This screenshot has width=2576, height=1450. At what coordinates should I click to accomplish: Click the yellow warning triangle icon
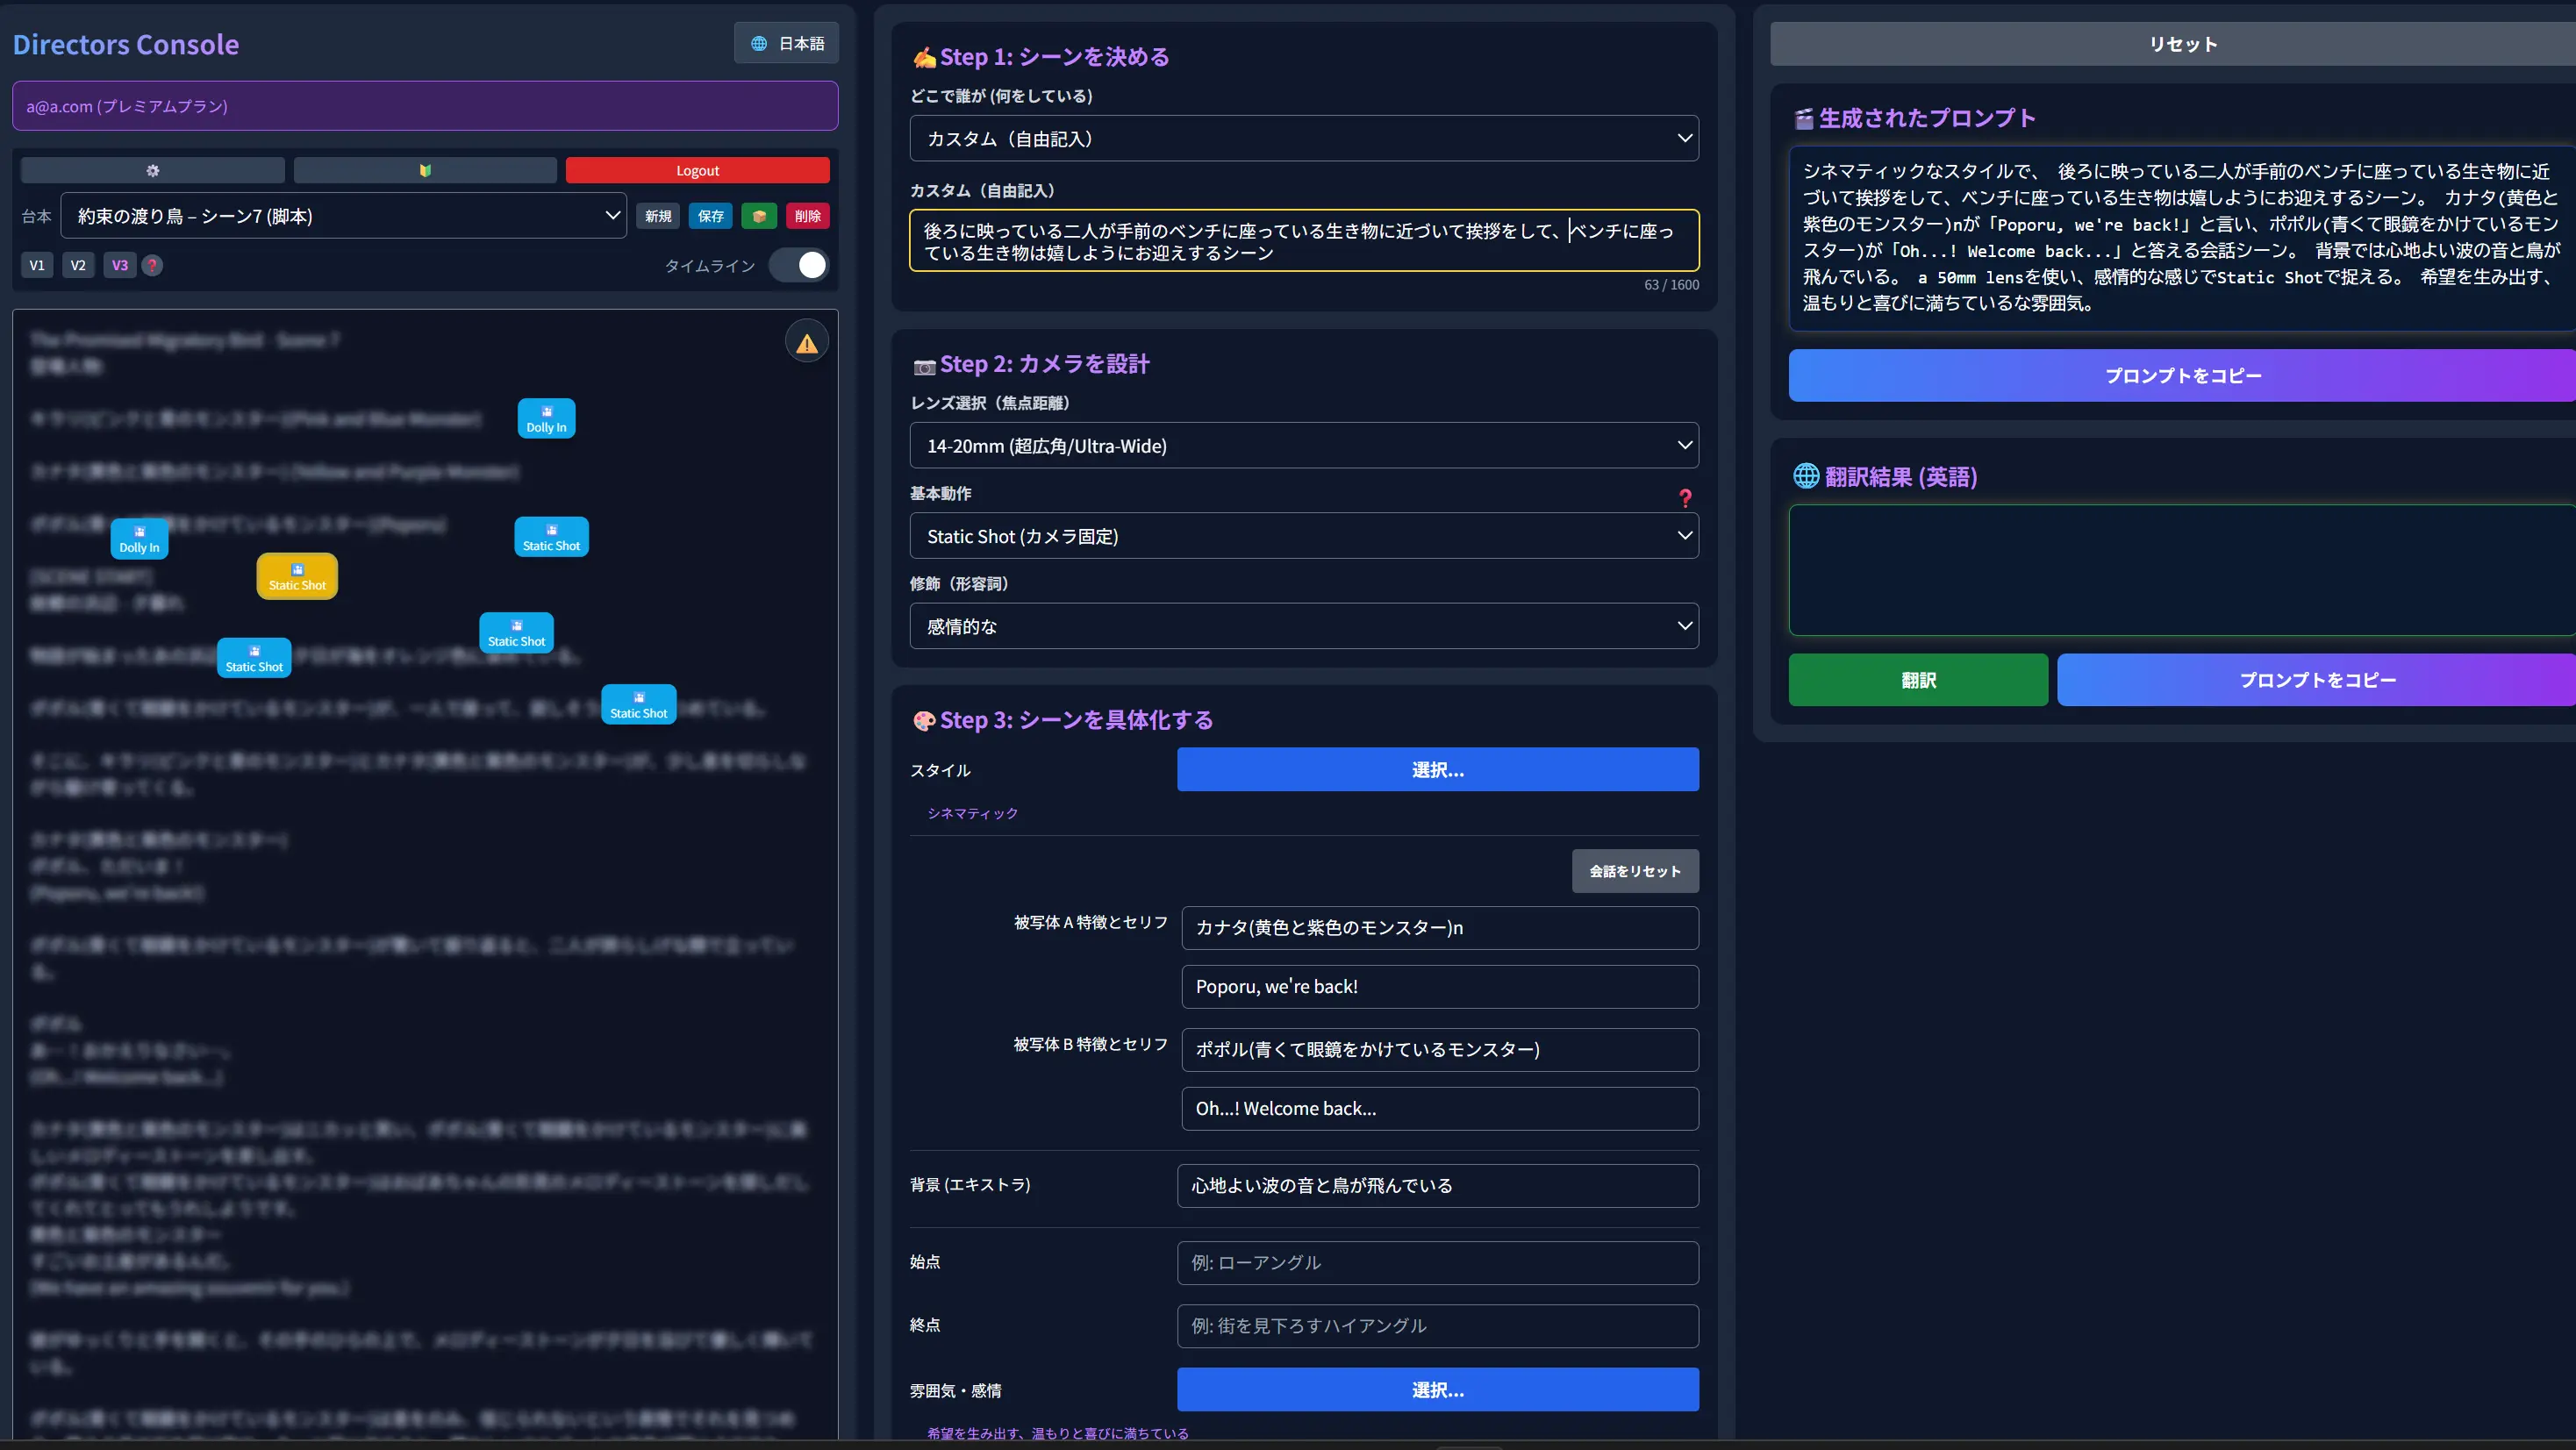pyautogui.click(x=806, y=343)
